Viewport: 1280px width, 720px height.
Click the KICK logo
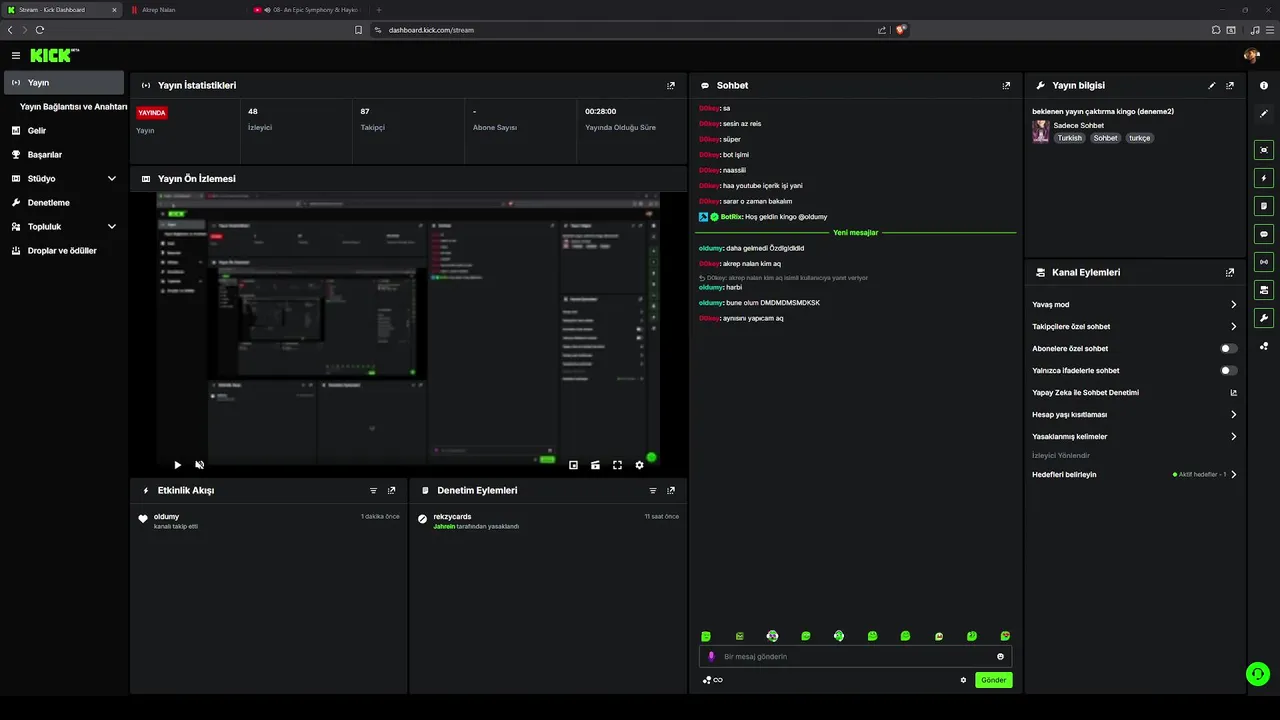[54, 56]
